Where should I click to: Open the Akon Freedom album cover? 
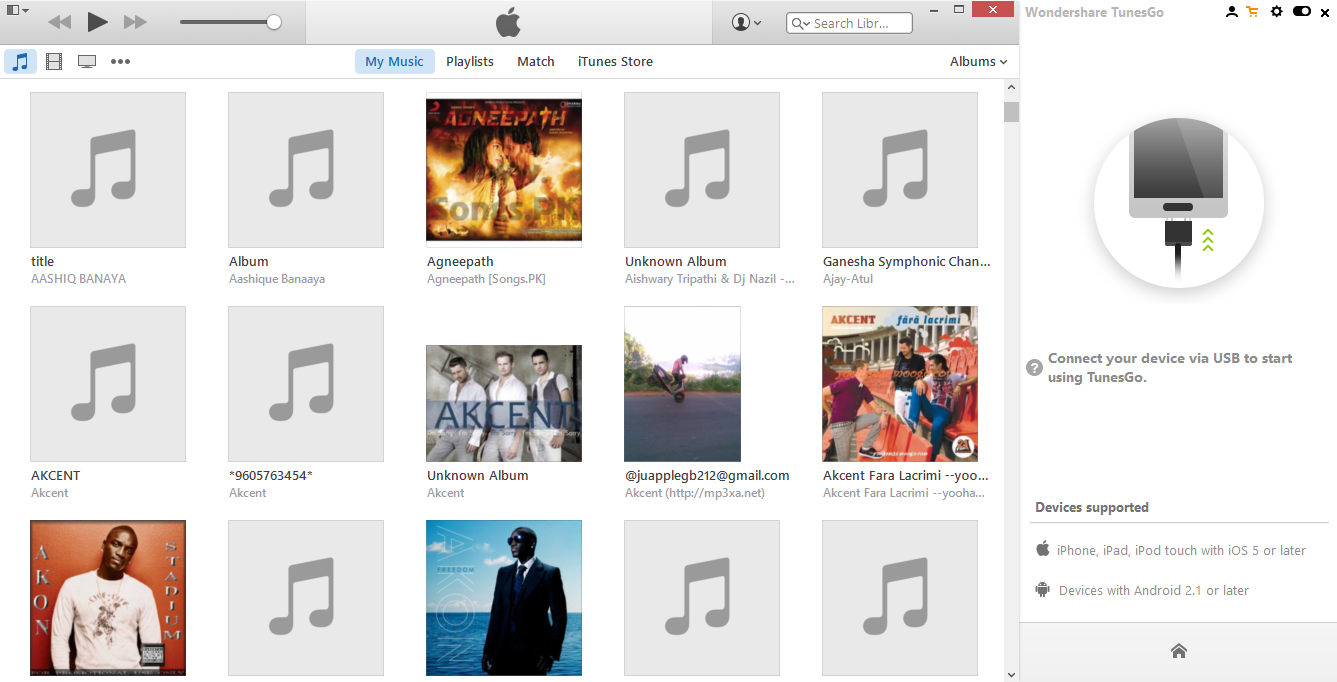[x=504, y=598]
